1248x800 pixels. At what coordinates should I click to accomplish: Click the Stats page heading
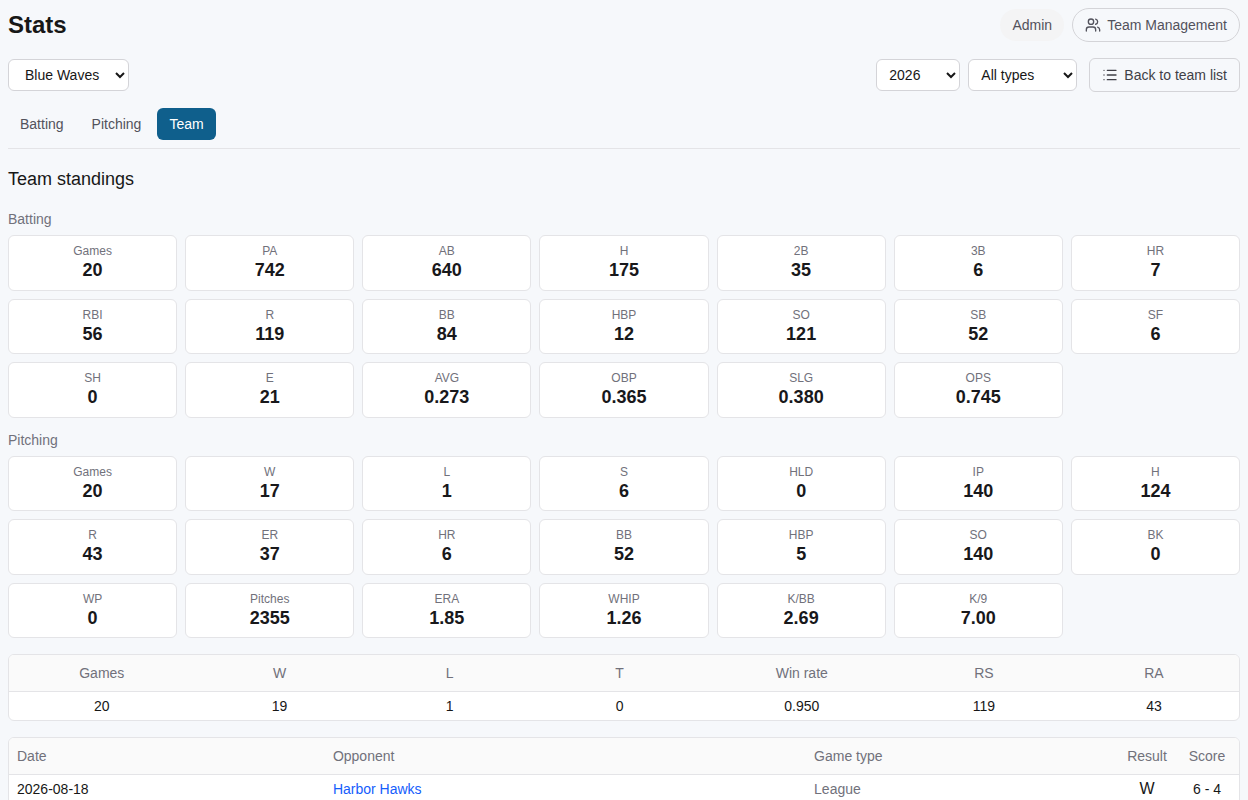click(37, 25)
